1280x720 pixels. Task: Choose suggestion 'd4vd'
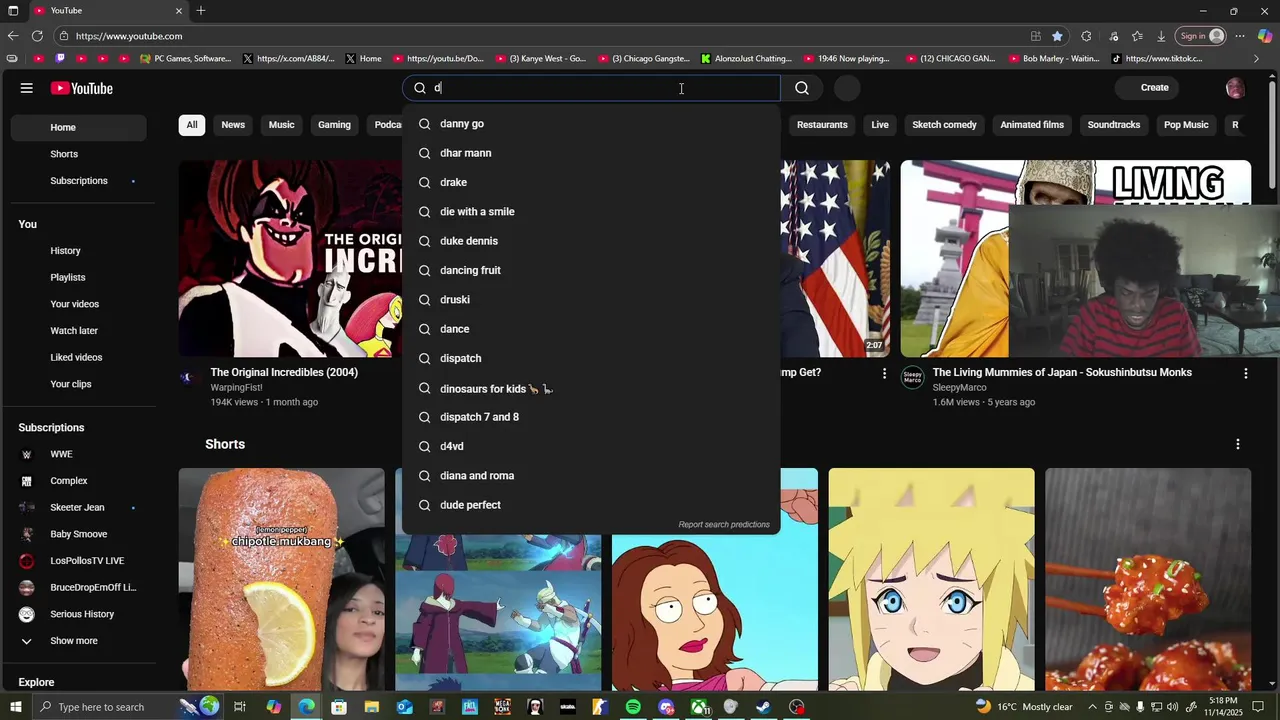point(590,446)
